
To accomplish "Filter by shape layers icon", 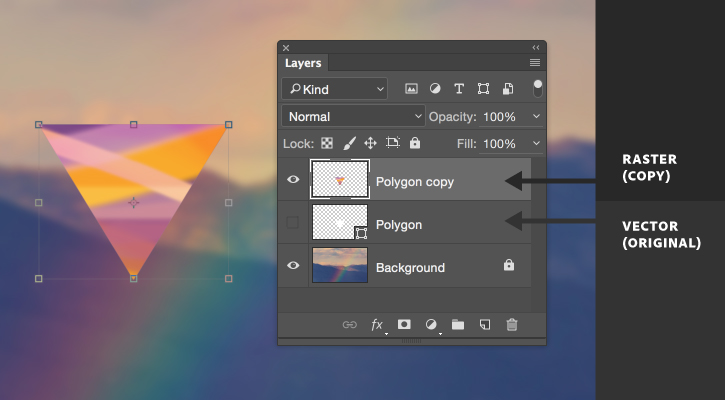I will (x=483, y=89).
